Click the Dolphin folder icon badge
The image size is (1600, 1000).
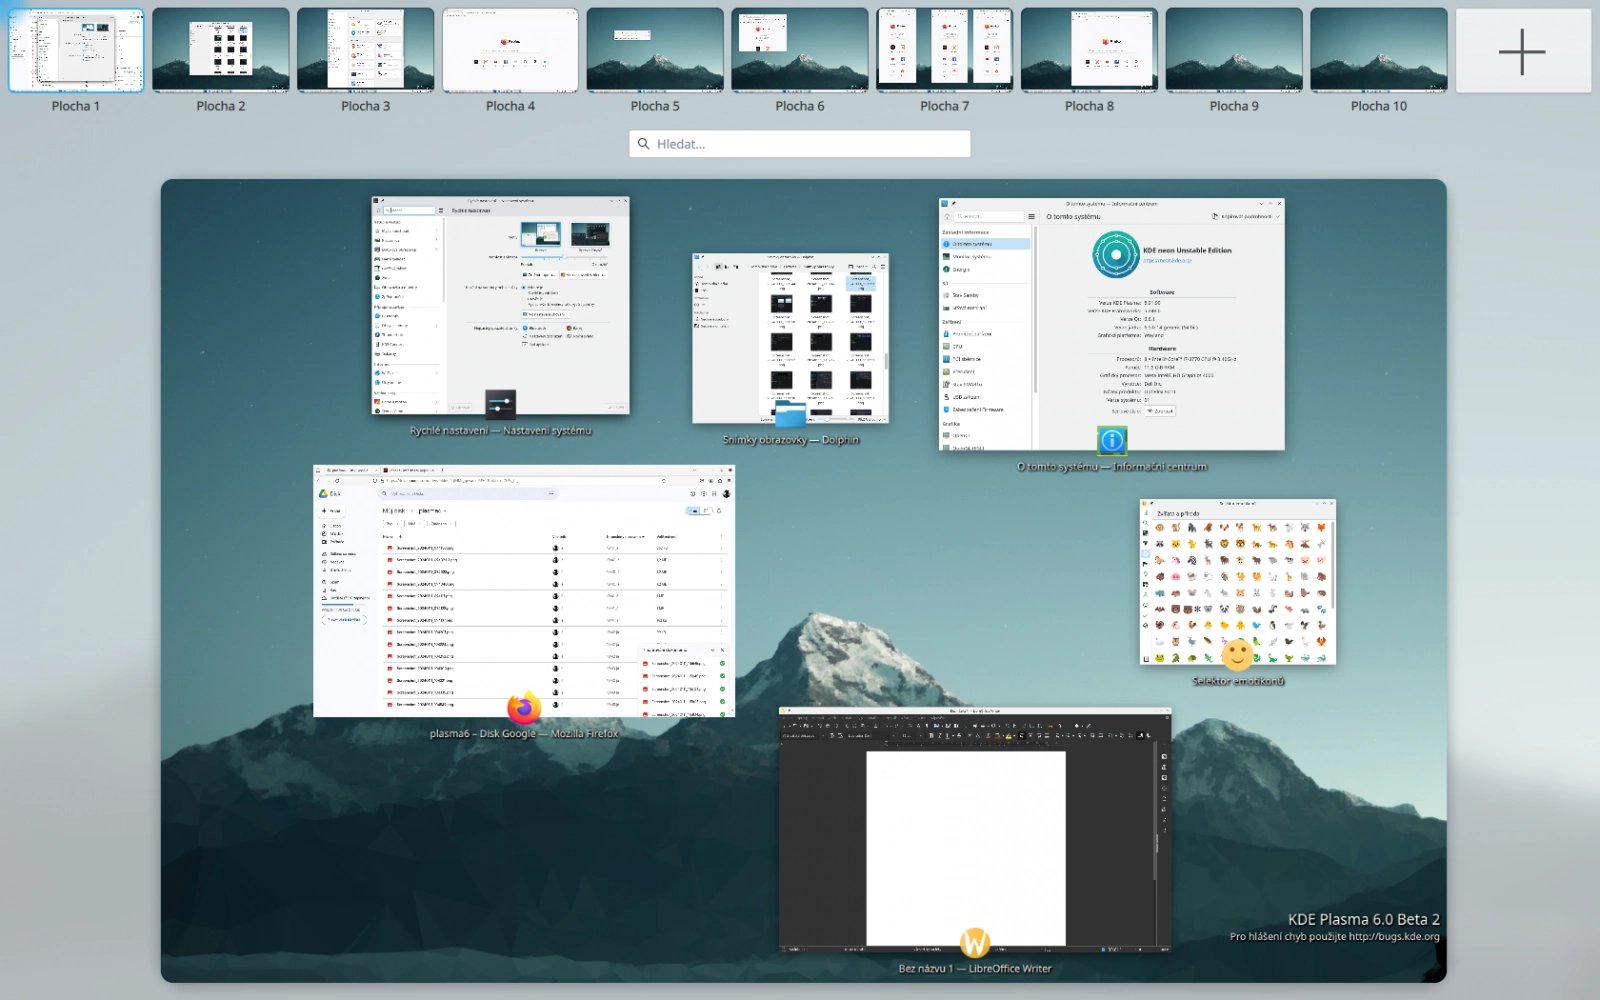[x=790, y=414]
